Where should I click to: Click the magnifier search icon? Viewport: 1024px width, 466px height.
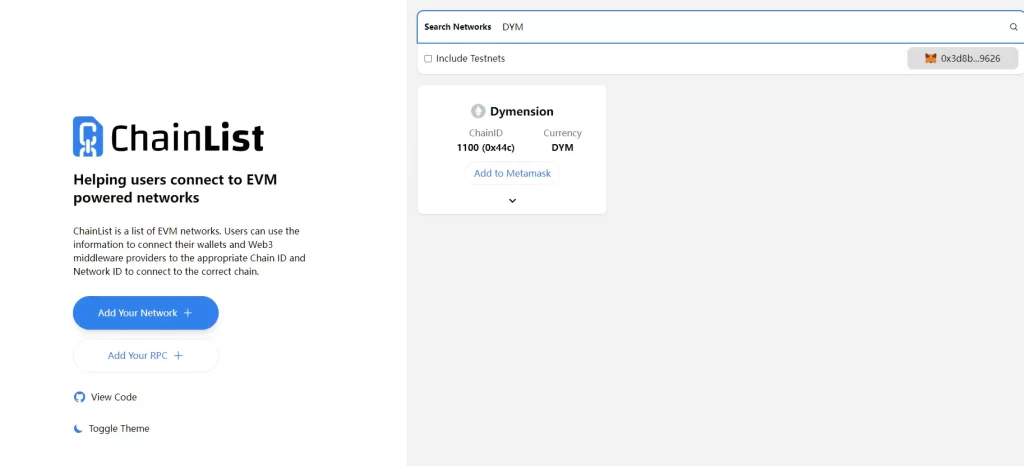pos(1014,27)
